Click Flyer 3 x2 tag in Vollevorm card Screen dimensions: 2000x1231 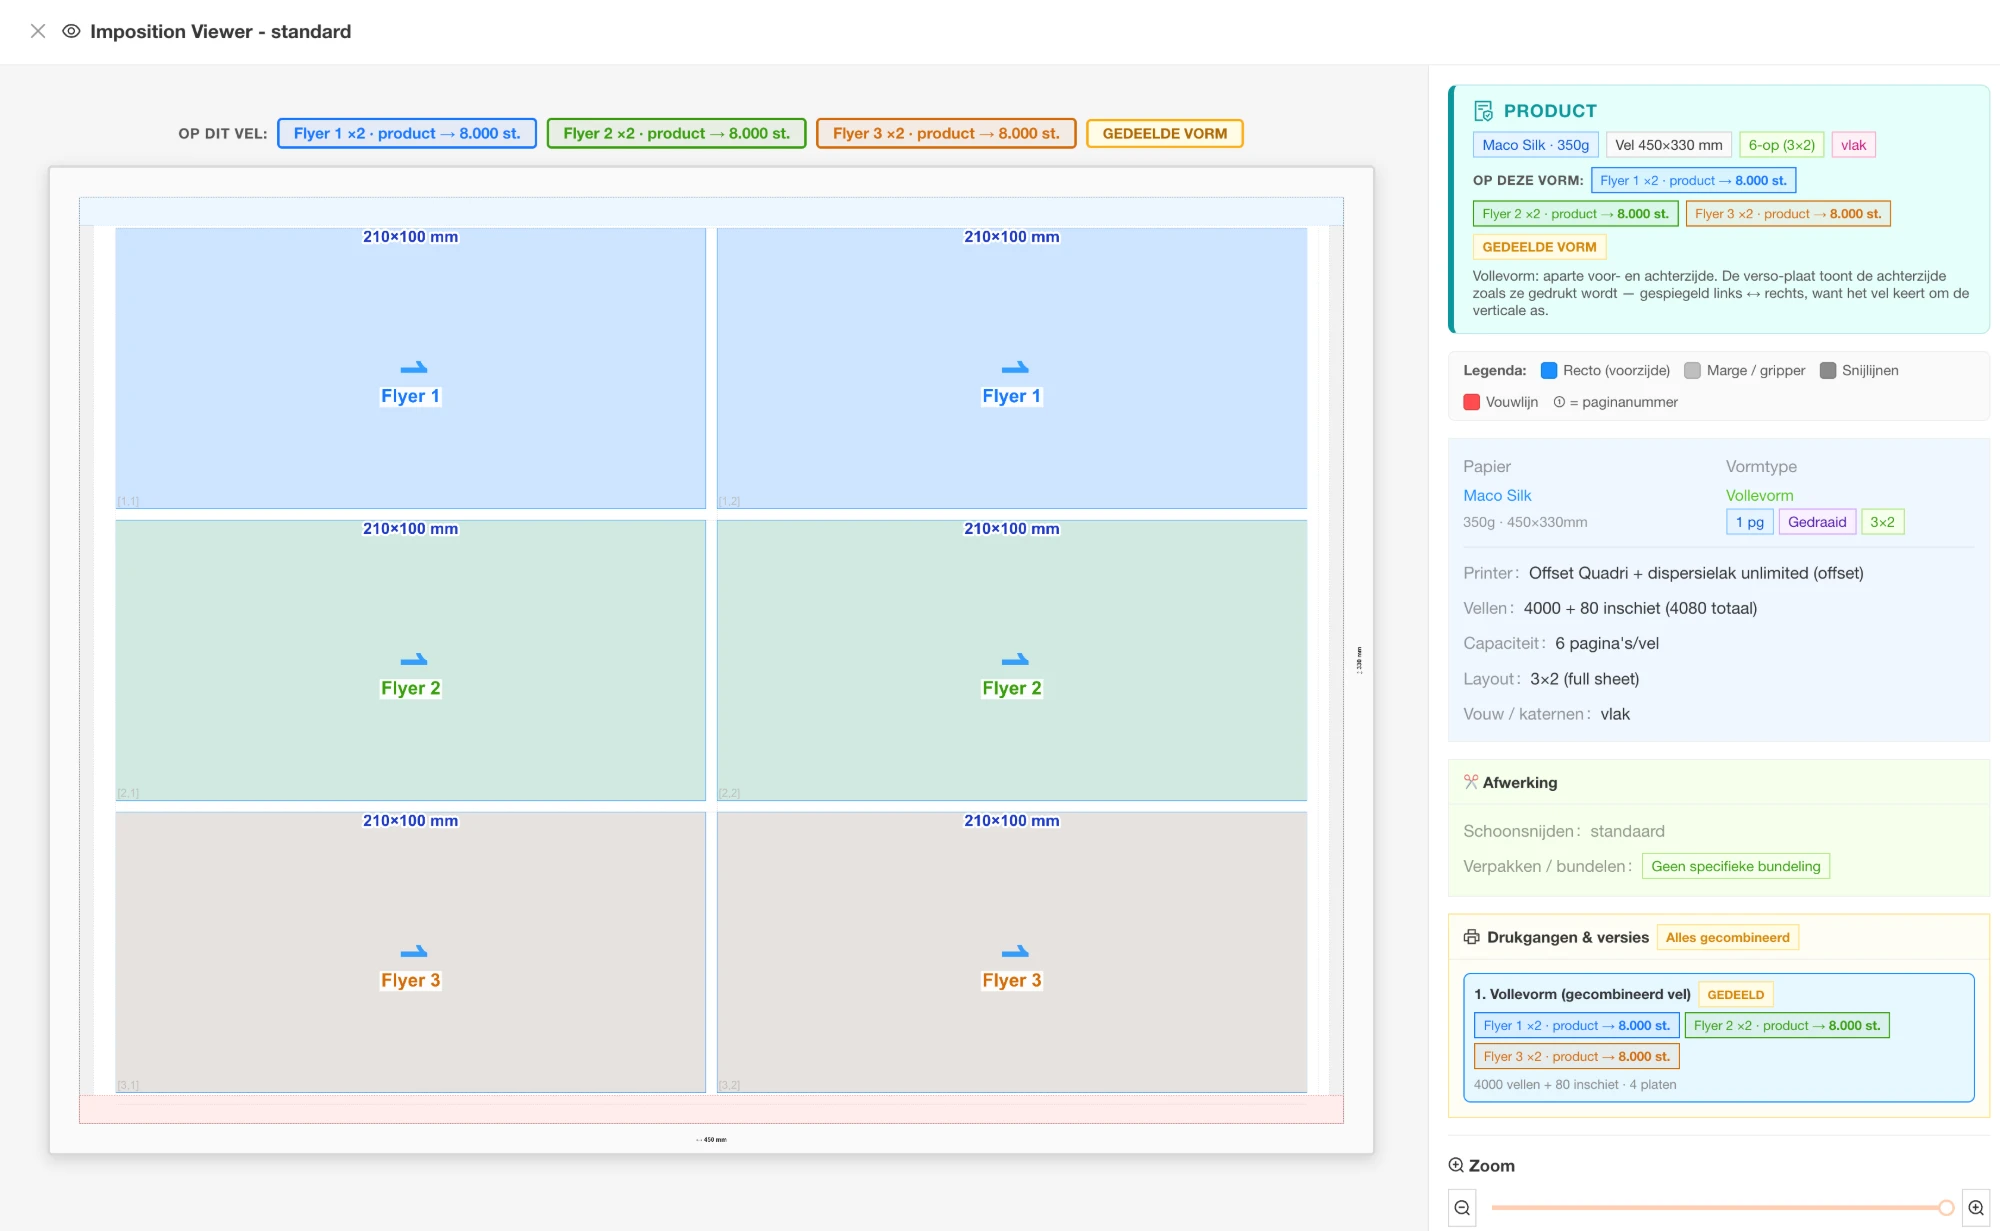[x=1577, y=1056]
